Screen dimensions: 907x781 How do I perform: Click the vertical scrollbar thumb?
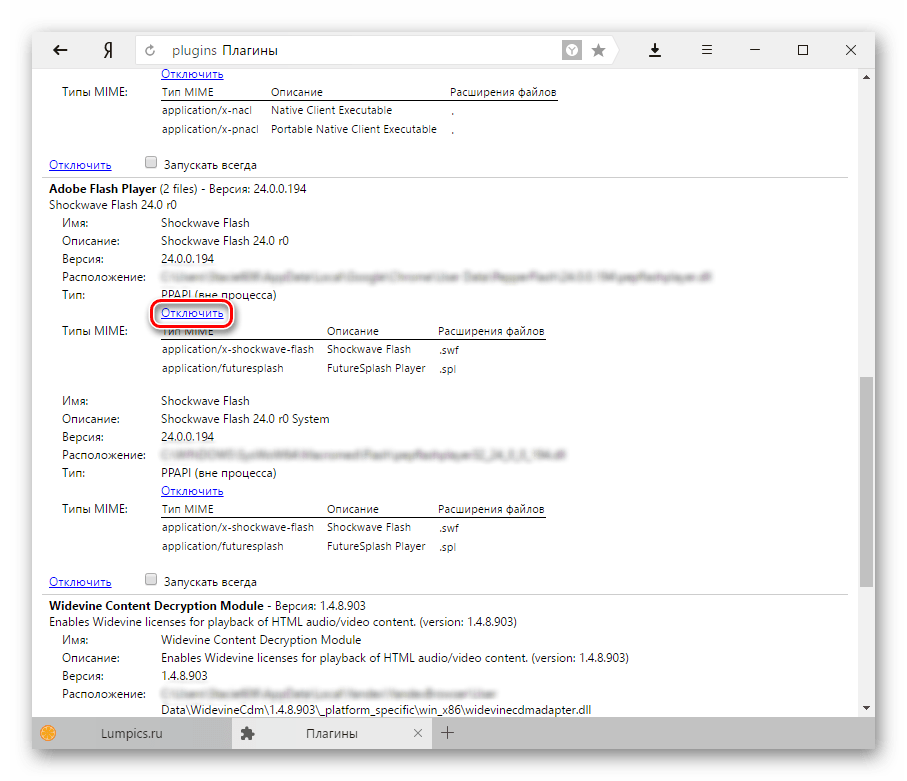866,480
